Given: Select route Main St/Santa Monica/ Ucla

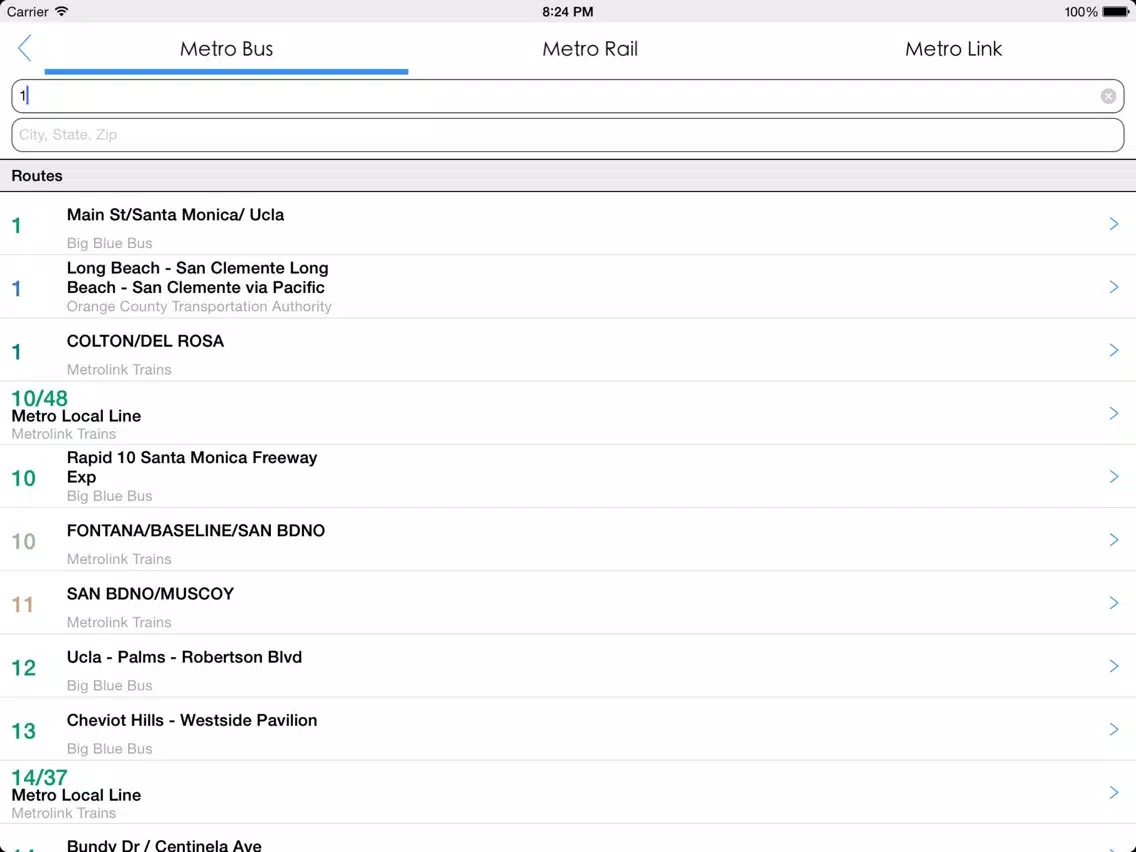Looking at the screenshot, I should (175, 215).
